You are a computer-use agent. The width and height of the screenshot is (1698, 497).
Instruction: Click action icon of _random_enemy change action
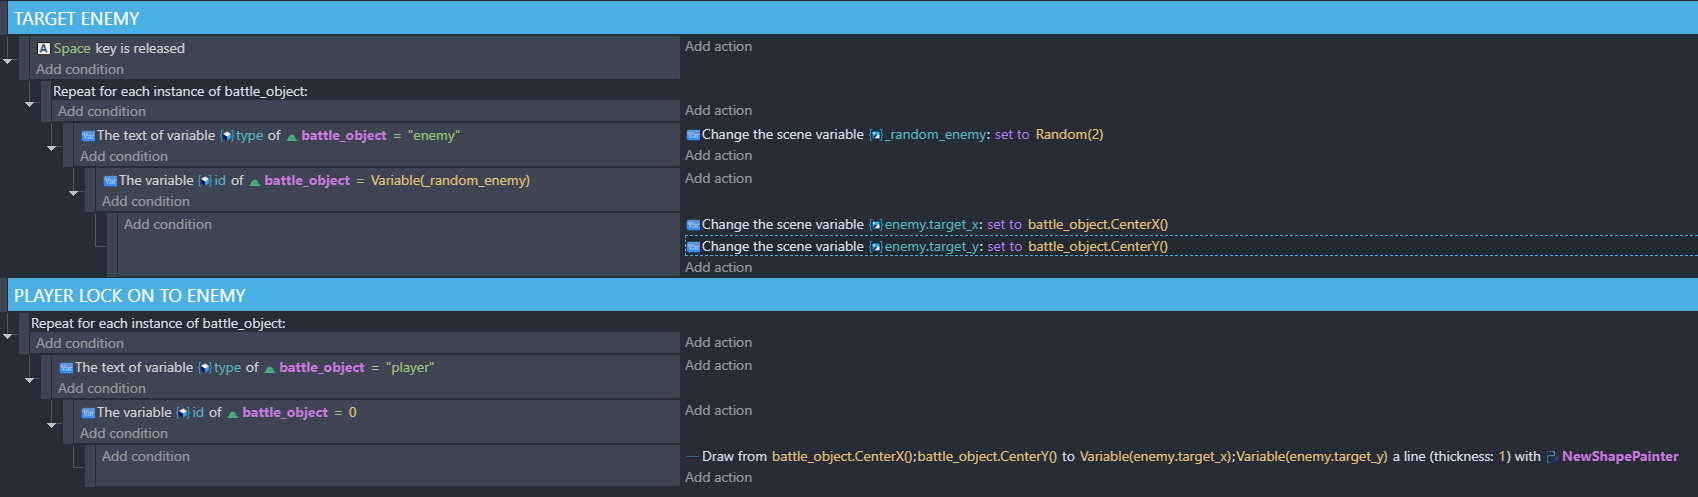coord(693,135)
